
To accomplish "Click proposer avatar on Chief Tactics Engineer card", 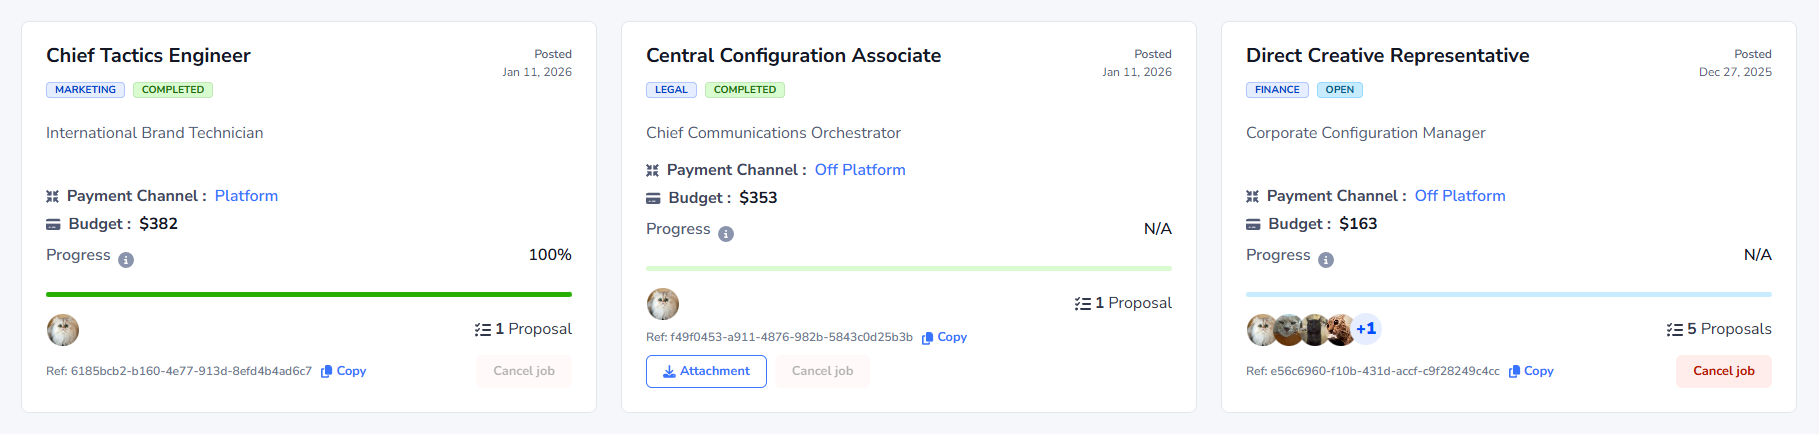I will pyautogui.click(x=63, y=329).
